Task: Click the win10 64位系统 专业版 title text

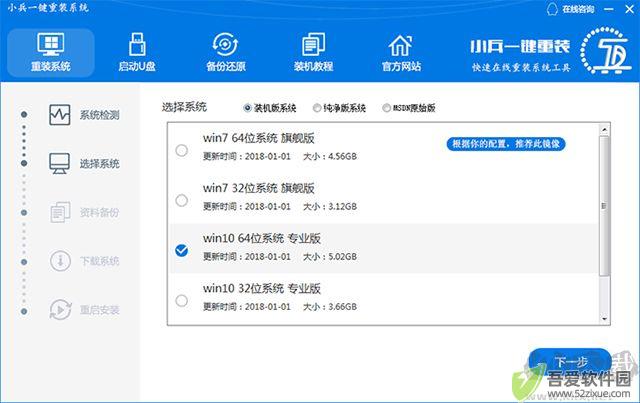Action: (262, 238)
